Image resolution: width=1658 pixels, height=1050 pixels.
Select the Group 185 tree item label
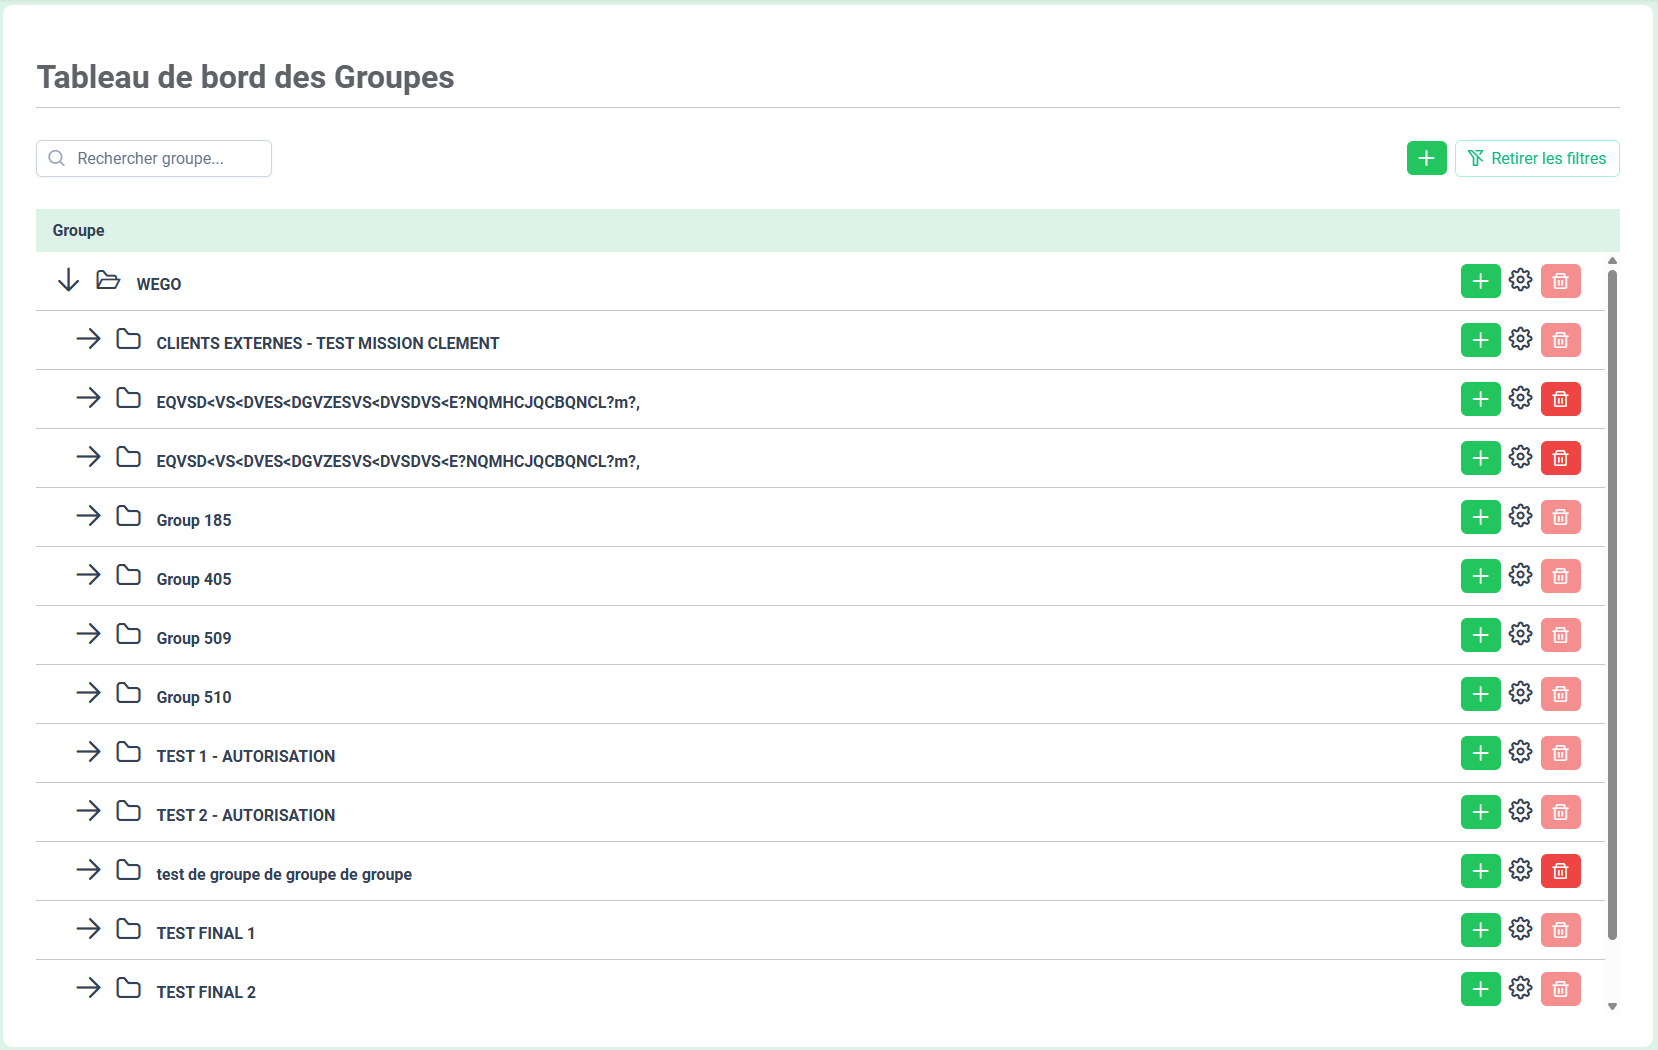[x=194, y=520]
